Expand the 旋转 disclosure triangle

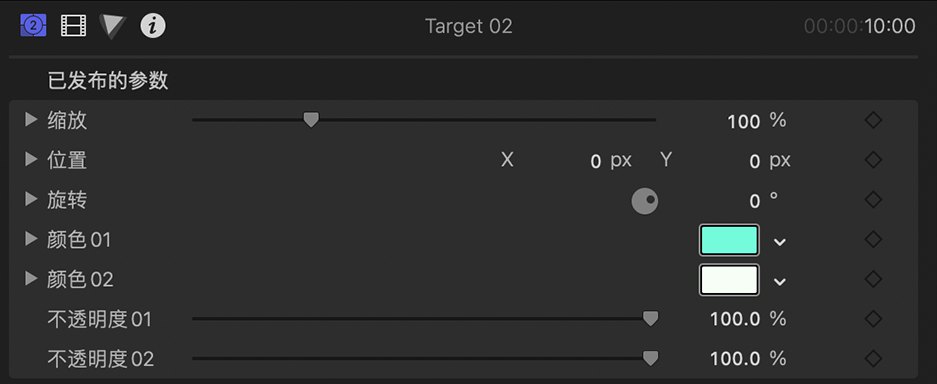coord(31,199)
